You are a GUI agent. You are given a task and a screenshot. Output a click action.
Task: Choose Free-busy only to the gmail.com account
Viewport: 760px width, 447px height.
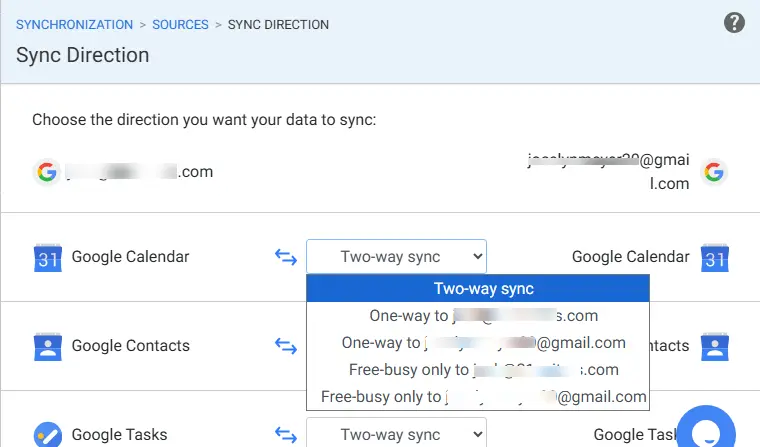[x=478, y=397]
